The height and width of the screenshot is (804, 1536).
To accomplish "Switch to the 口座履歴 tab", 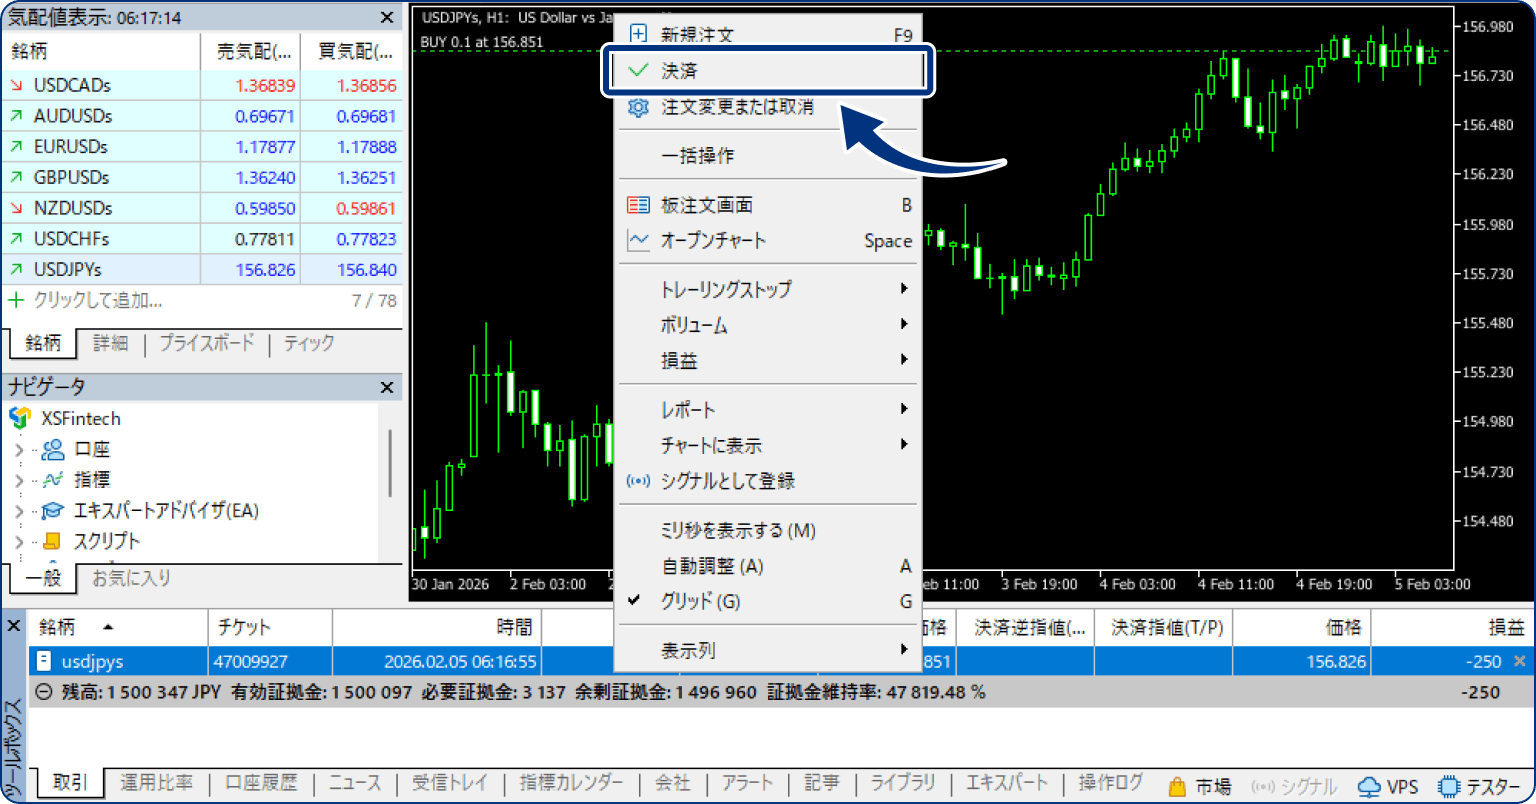I will pos(260,783).
